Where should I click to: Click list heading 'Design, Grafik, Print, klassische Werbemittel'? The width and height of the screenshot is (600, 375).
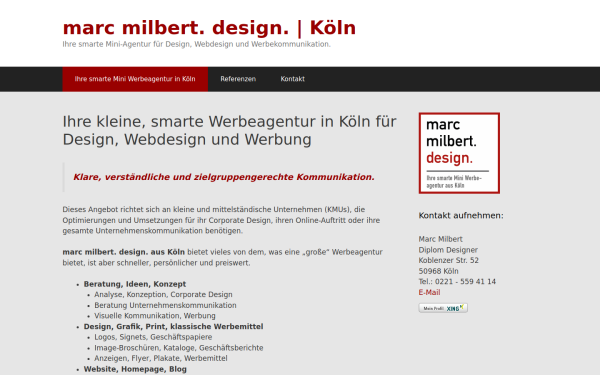[x=173, y=327]
